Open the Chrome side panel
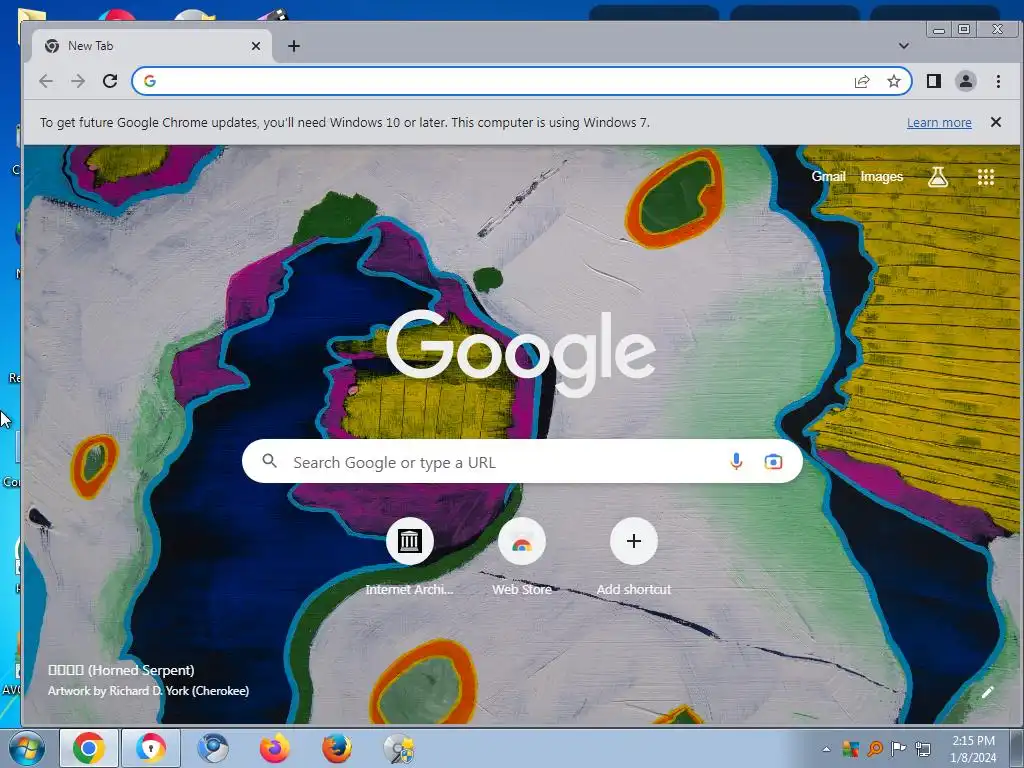 click(934, 81)
